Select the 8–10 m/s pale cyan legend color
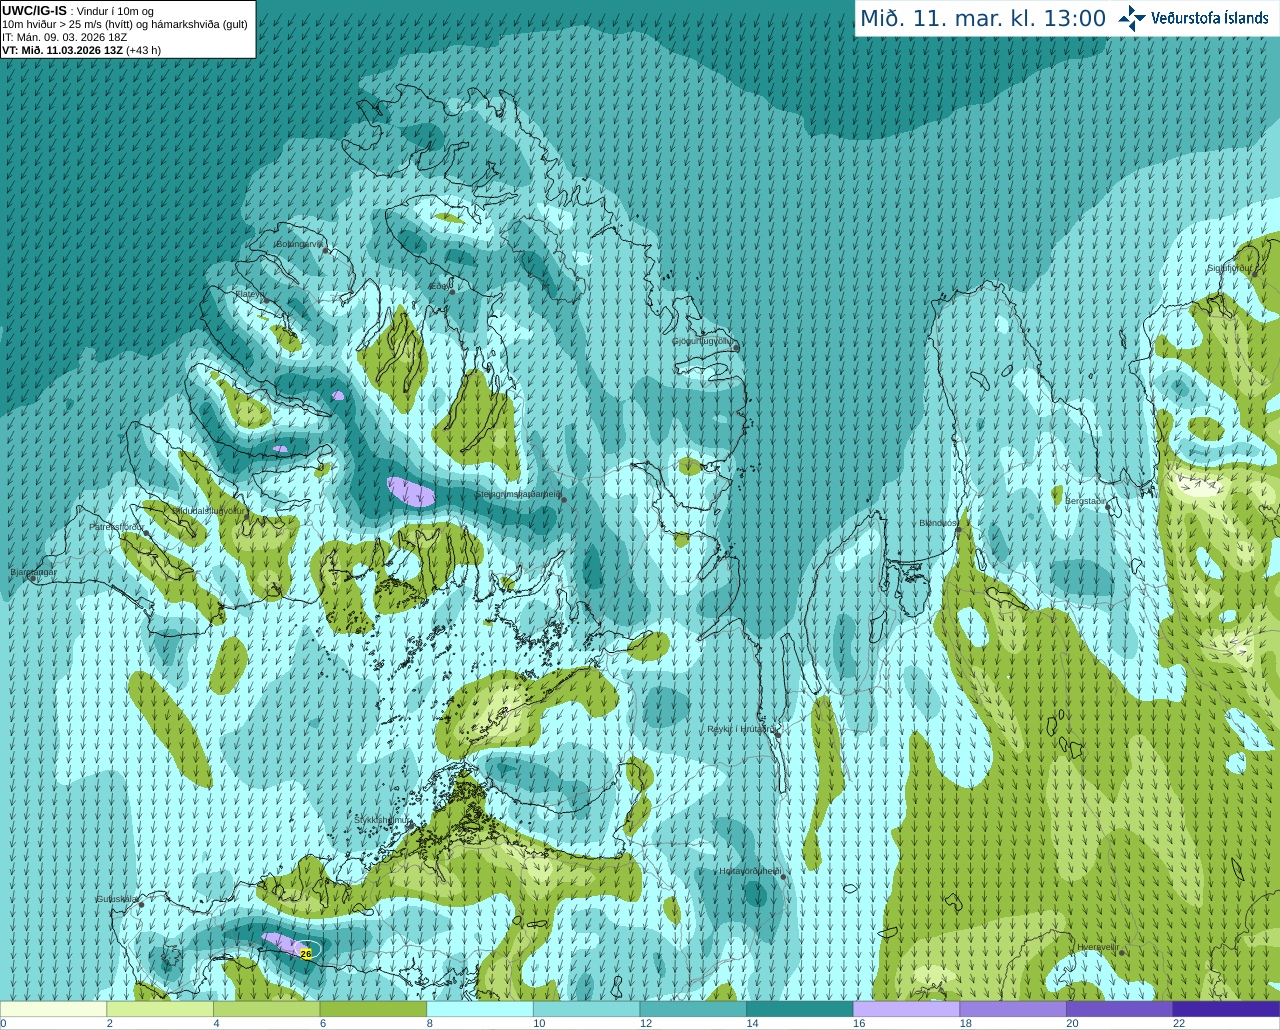 pos(480,1009)
